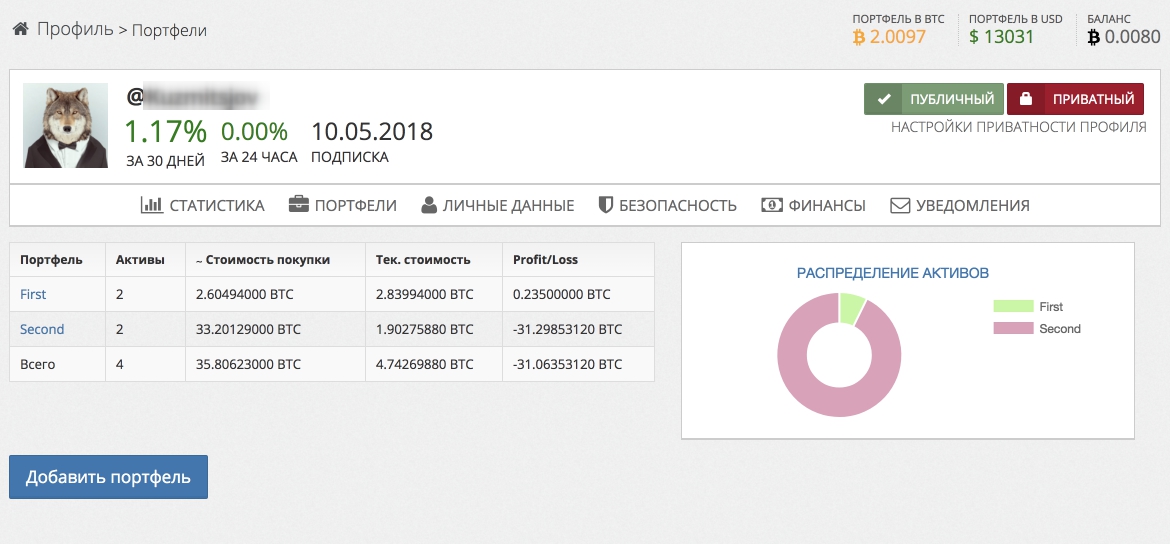This screenshot has width=1170, height=544.
Task: Click the bar chart Статистика icon
Action: [x=151, y=205]
